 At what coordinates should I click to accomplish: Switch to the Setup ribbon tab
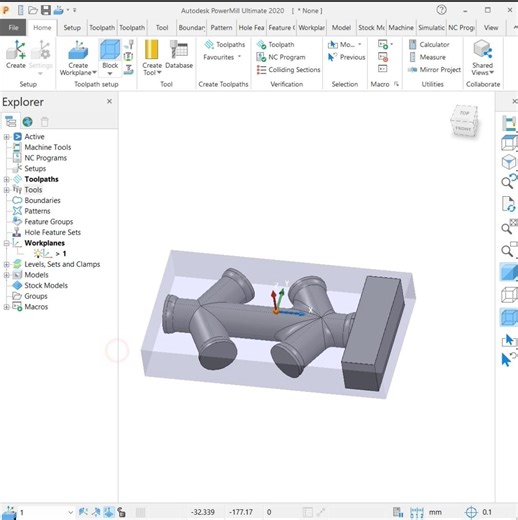click(72, 28)
